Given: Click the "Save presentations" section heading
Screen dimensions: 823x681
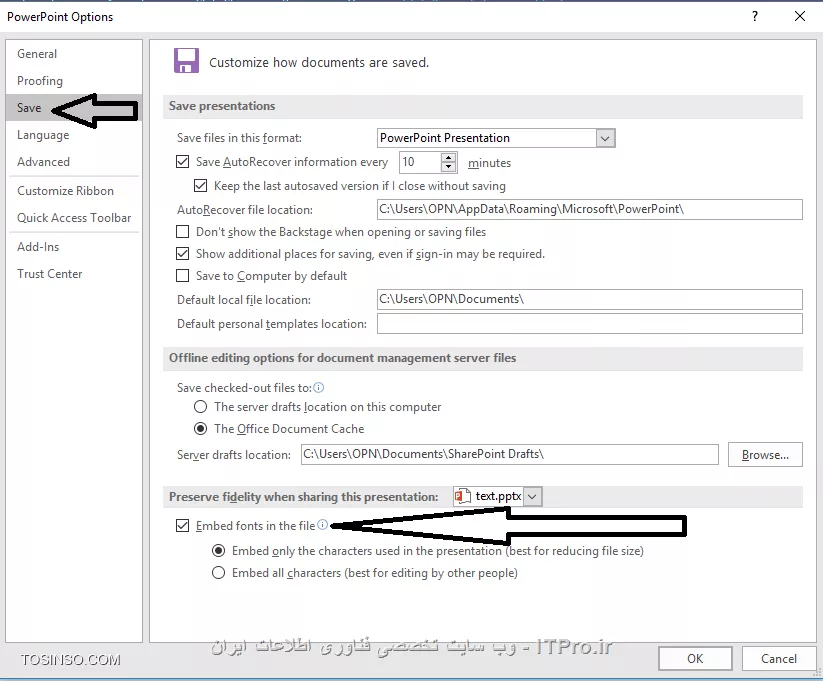Looking at the screenshot, I should 222,106.
